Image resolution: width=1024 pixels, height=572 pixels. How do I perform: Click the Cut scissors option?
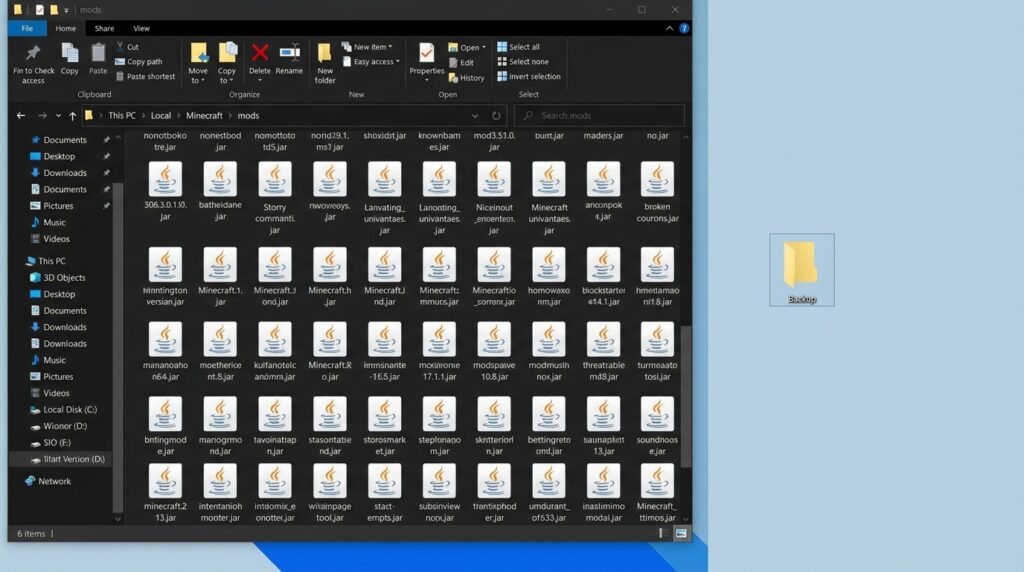[x=127, y=47]
